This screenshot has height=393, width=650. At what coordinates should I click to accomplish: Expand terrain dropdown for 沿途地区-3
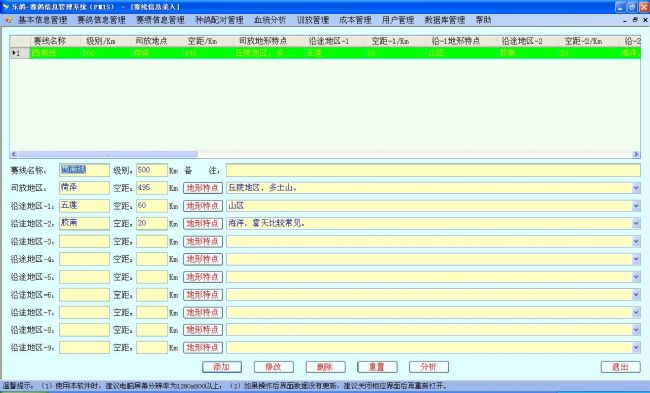pyautogui.click(x=636, y=241)
